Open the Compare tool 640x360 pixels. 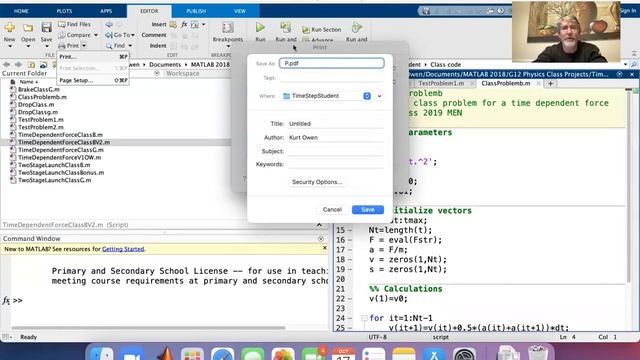[75, 35]
